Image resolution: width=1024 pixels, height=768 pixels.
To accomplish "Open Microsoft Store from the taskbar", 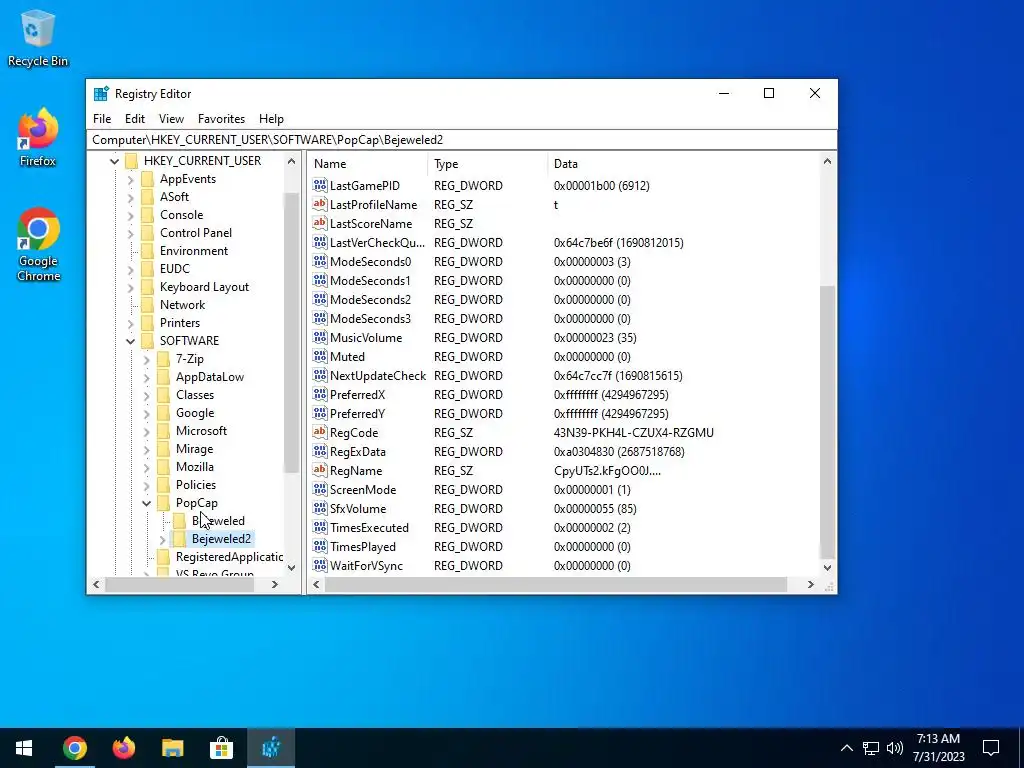I will pos(221,748).
